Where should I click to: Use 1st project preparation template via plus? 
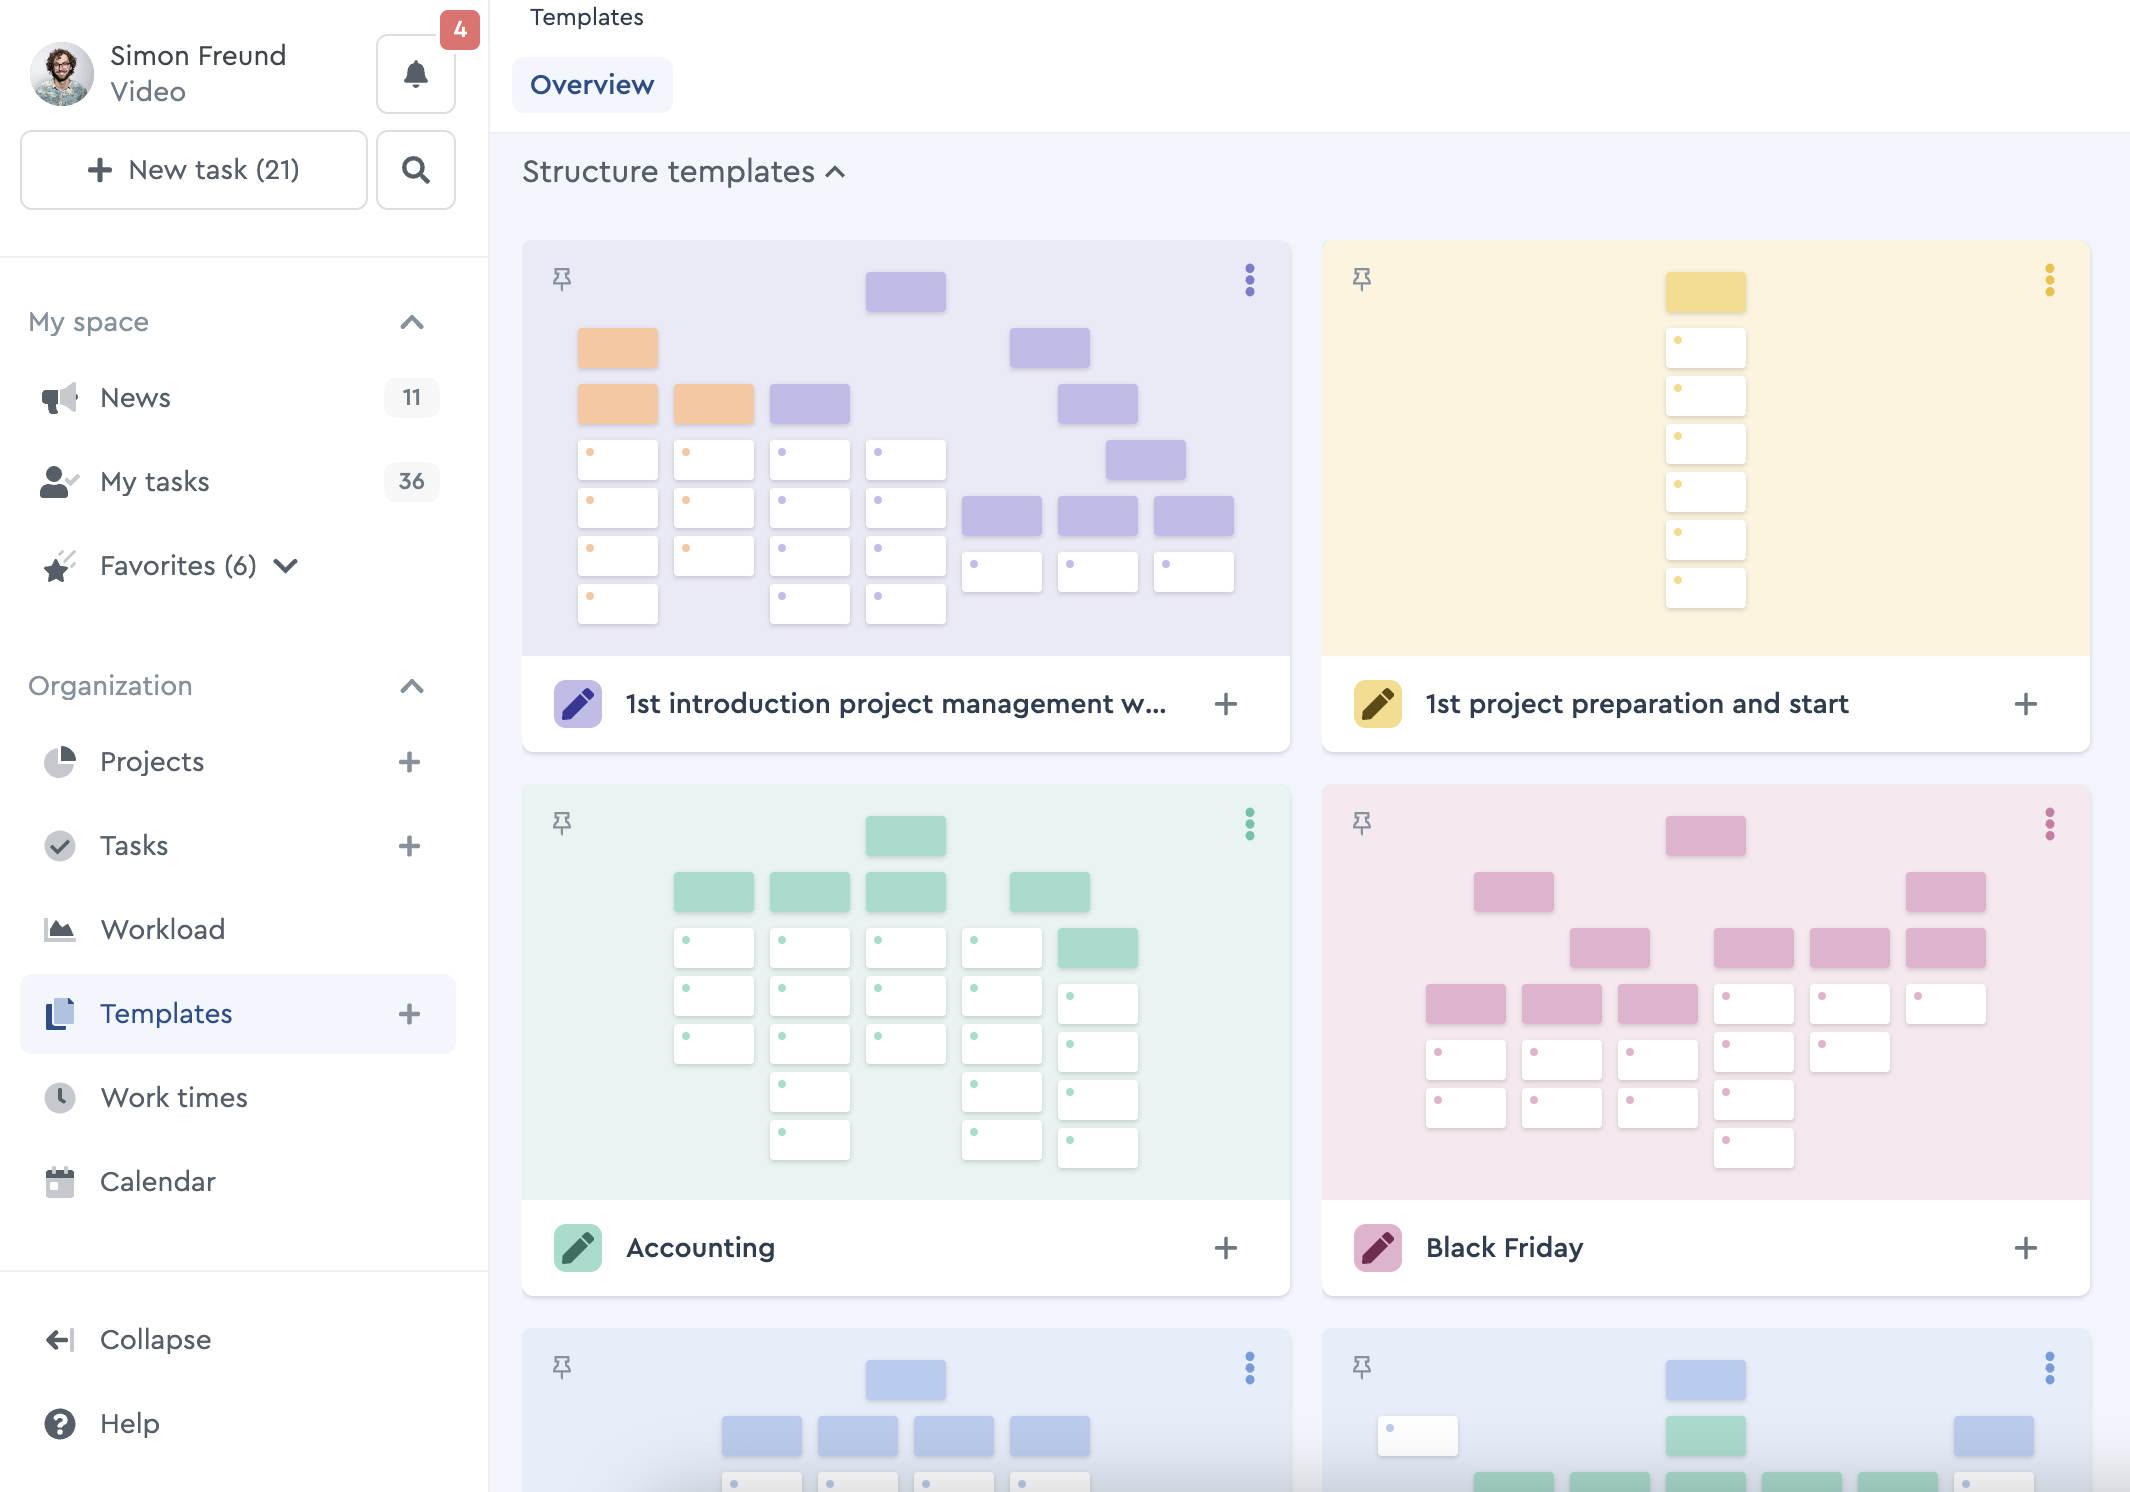point(2026,704)
